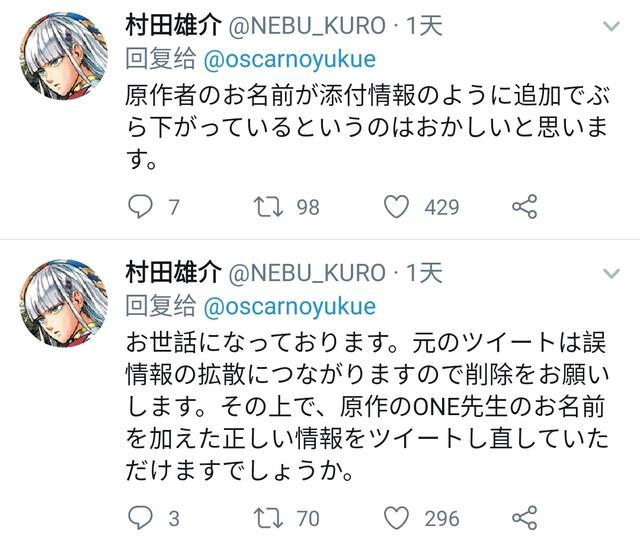Open @oscarnoyukue mention in second tweet

point(289,306)
